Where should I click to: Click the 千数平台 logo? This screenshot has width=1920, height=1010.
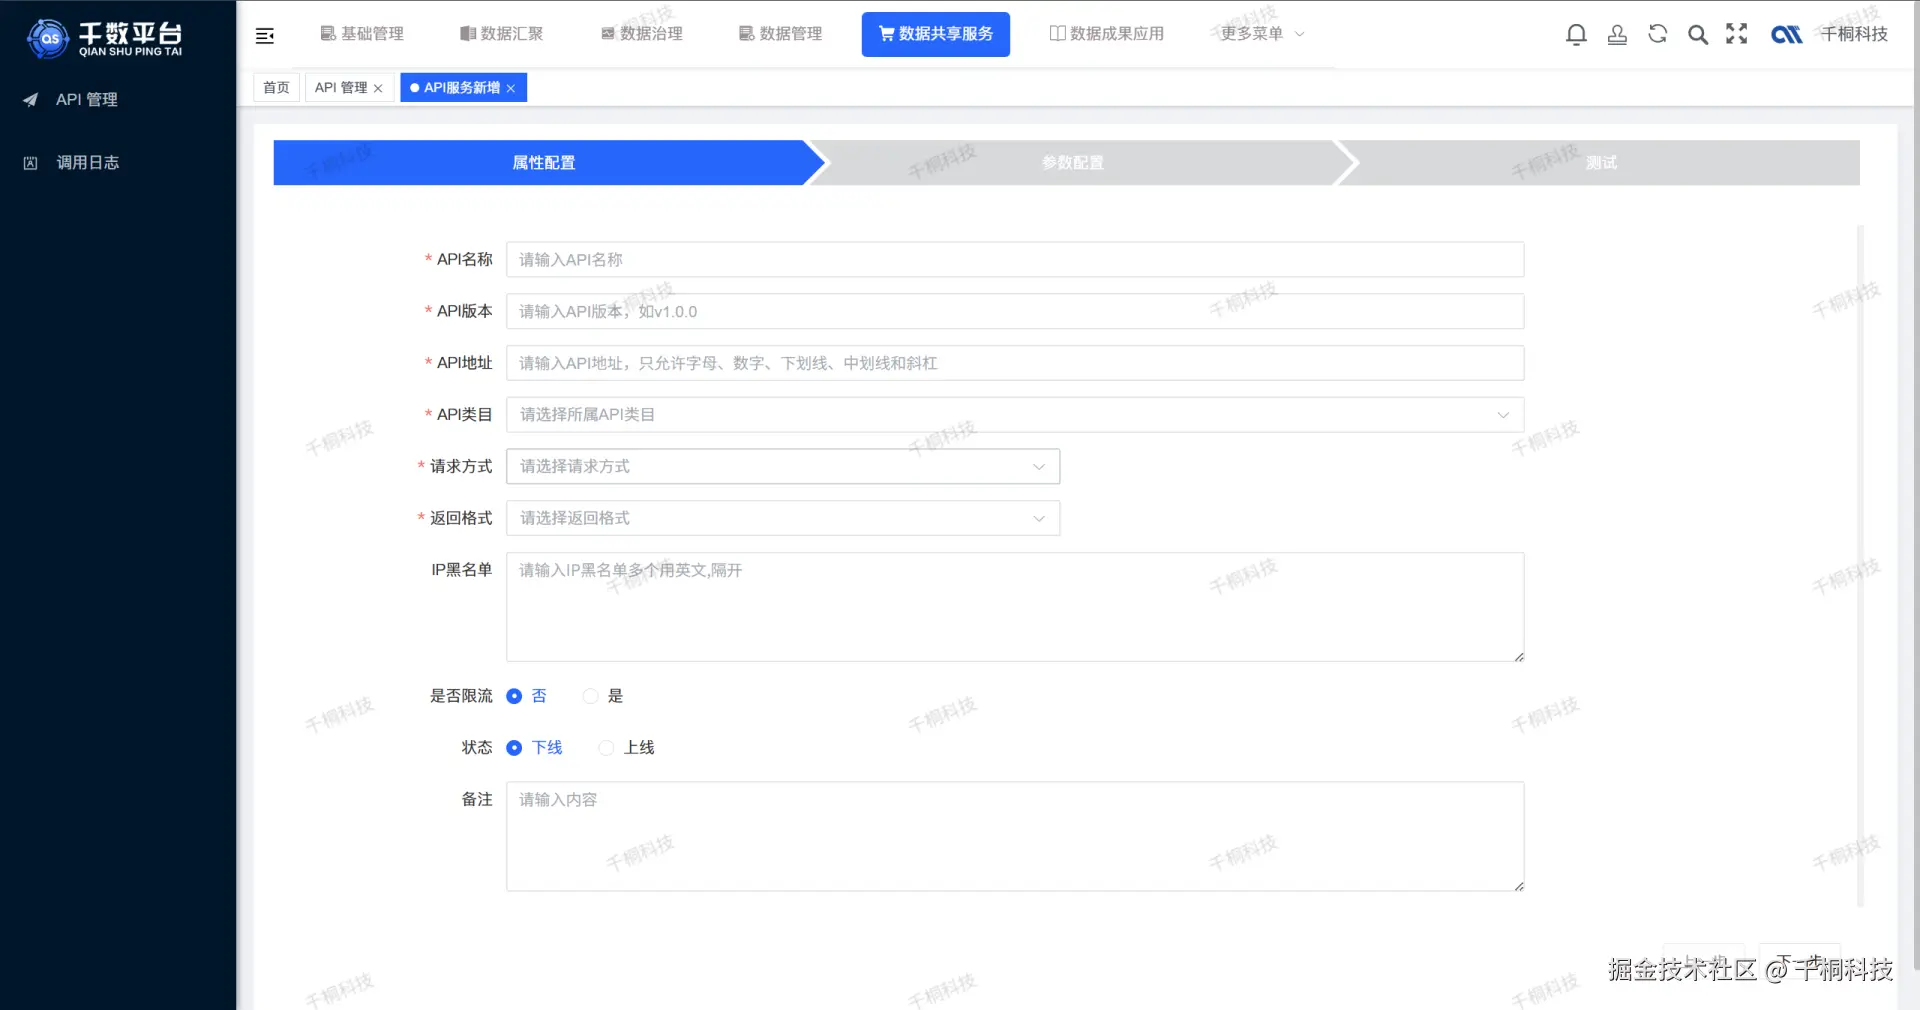click(105, 38)
